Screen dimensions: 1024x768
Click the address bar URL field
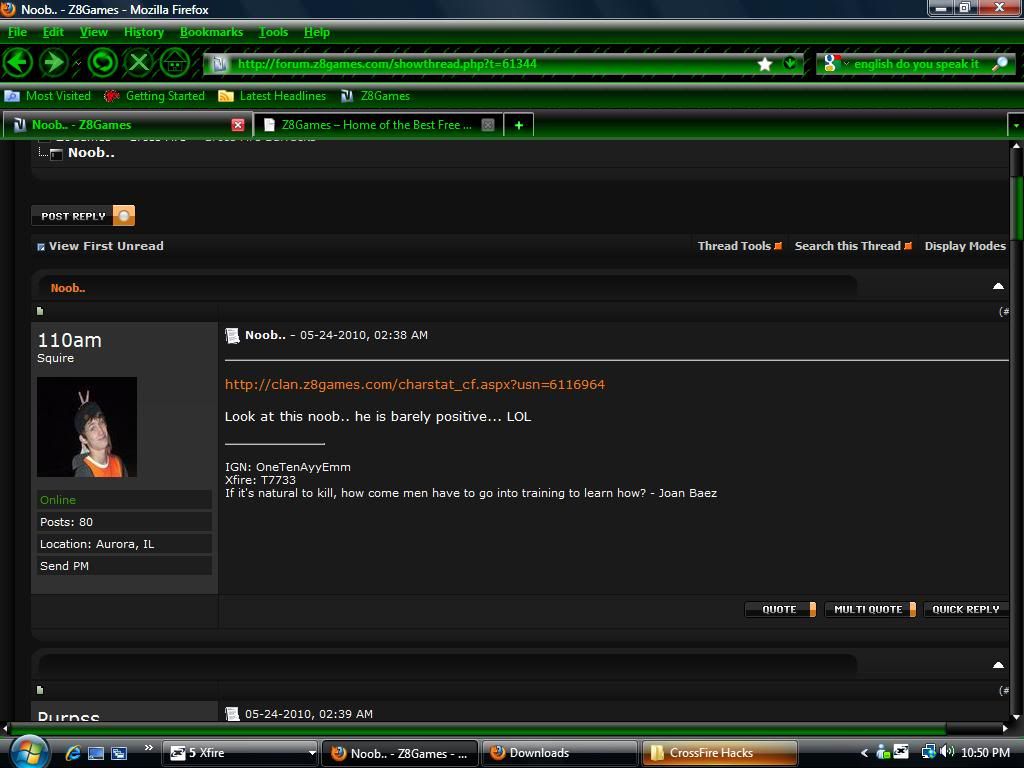[490, 64]
